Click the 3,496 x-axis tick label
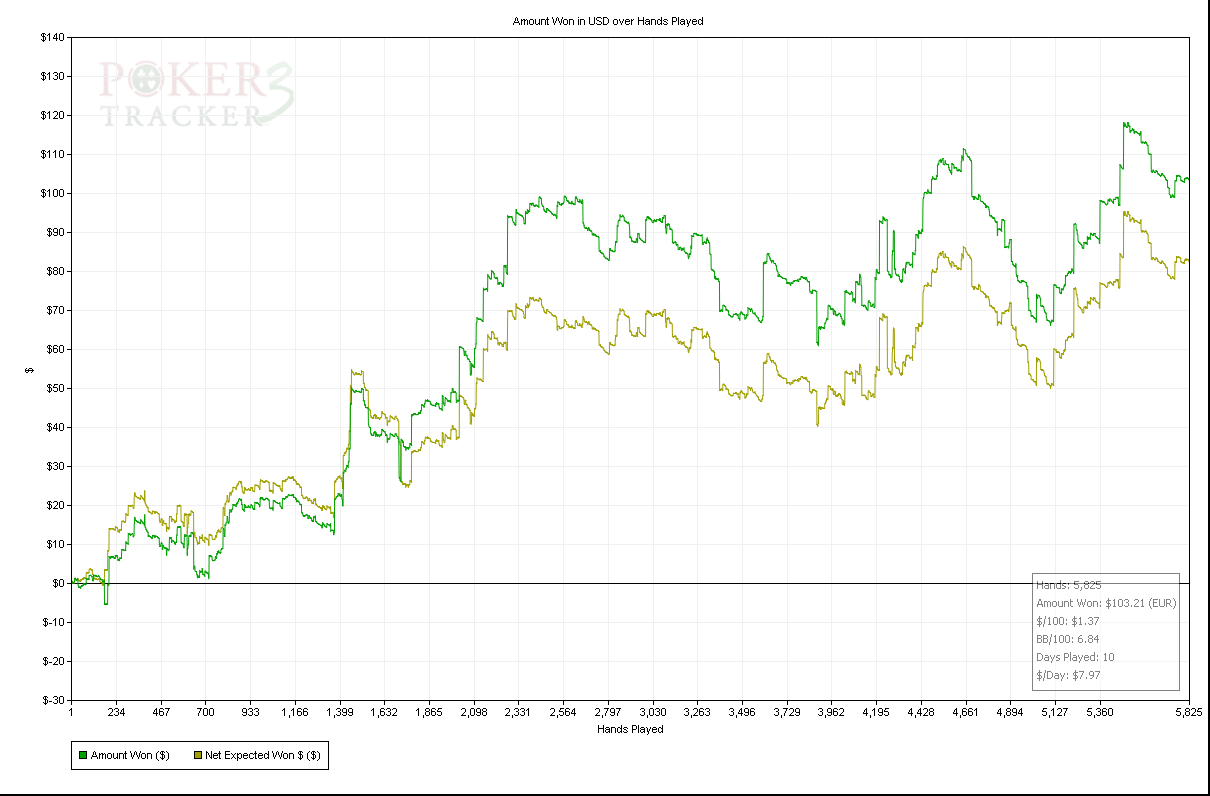Screen dimensions: 1210x796 pos(742,713)
